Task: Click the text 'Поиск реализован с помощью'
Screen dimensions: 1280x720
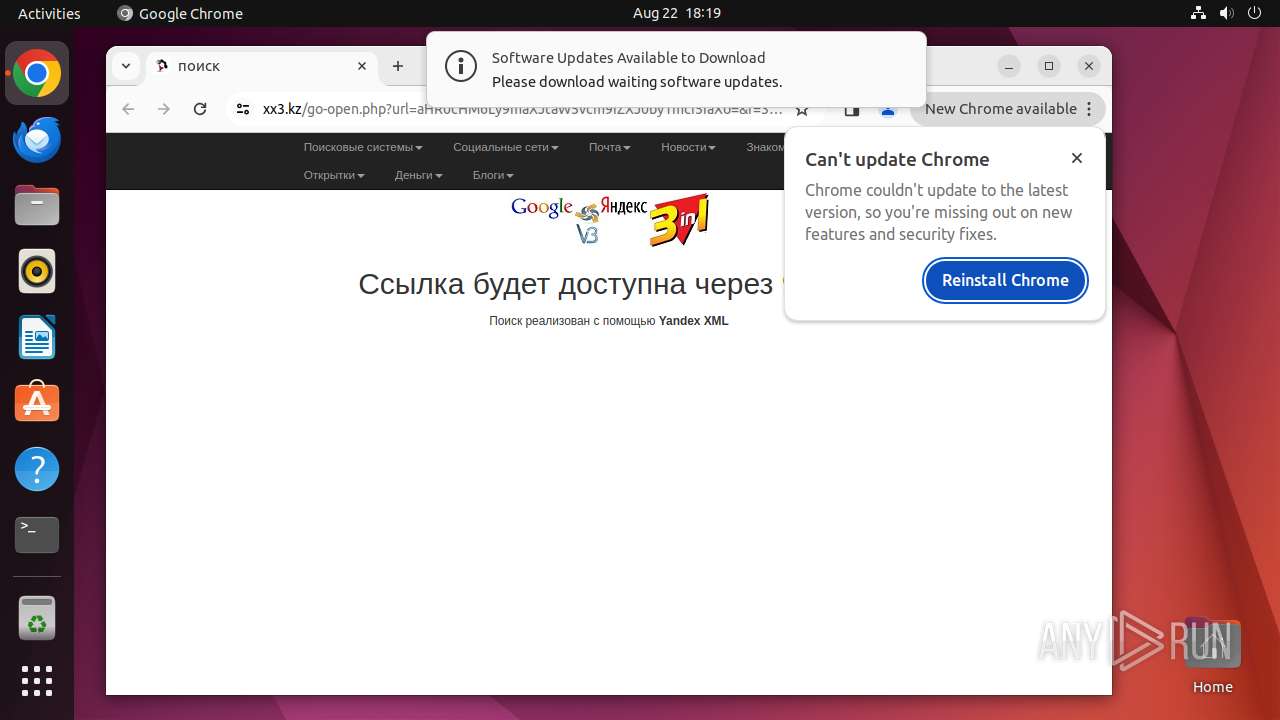Action: click(x=572, y=321)
